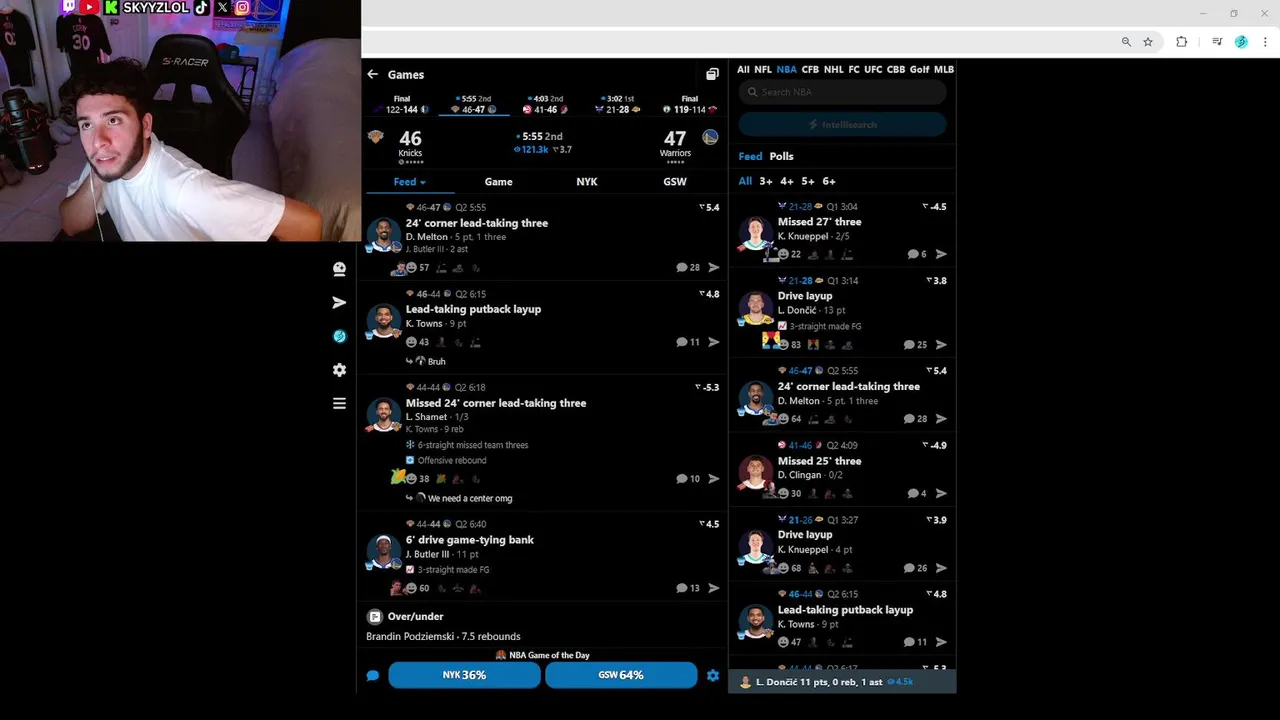Open the pop-out windows icon beside Games
Screen dimensions: 1280x720
click(712, 74)
